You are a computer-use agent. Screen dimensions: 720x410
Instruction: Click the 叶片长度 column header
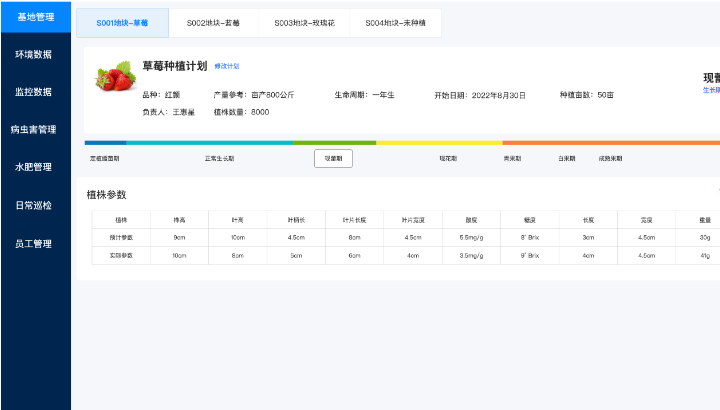(354, 220)
